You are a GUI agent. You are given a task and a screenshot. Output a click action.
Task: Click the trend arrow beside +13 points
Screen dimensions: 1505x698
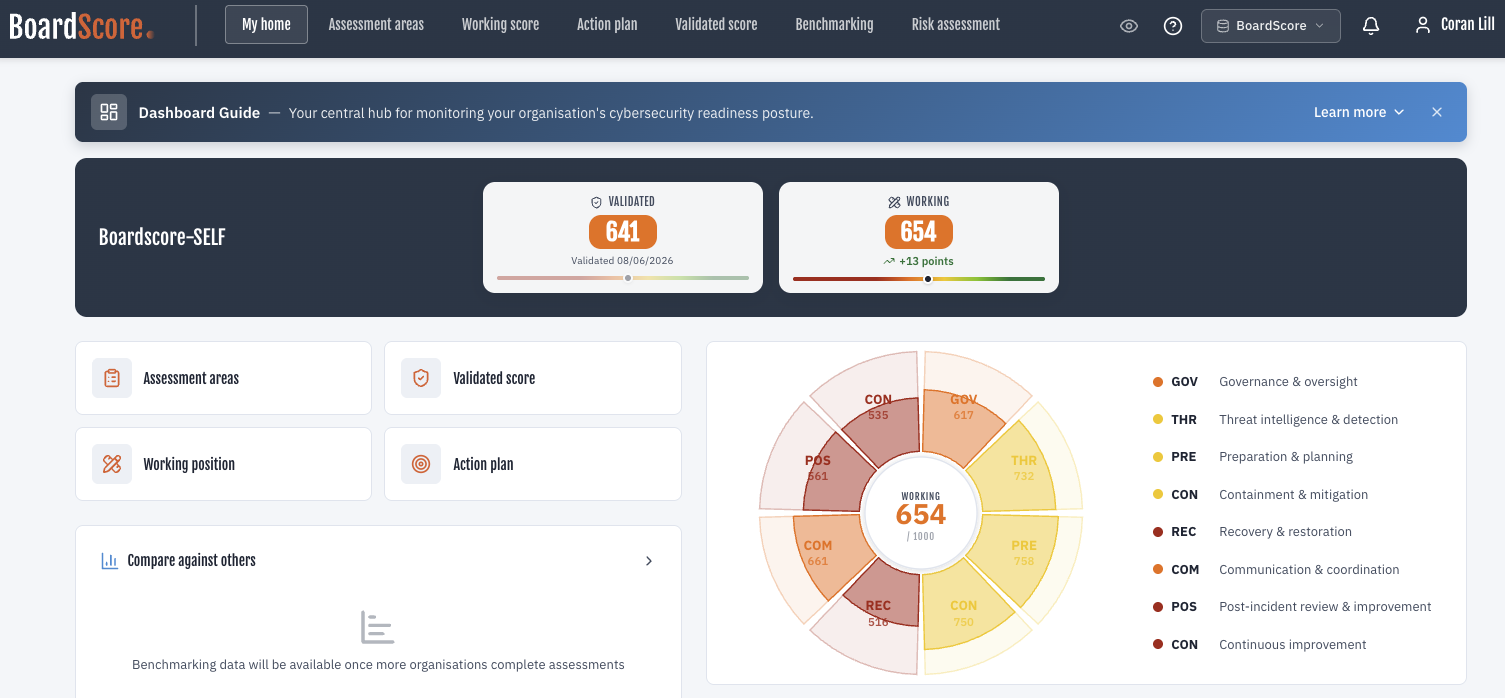pos(889,261)
